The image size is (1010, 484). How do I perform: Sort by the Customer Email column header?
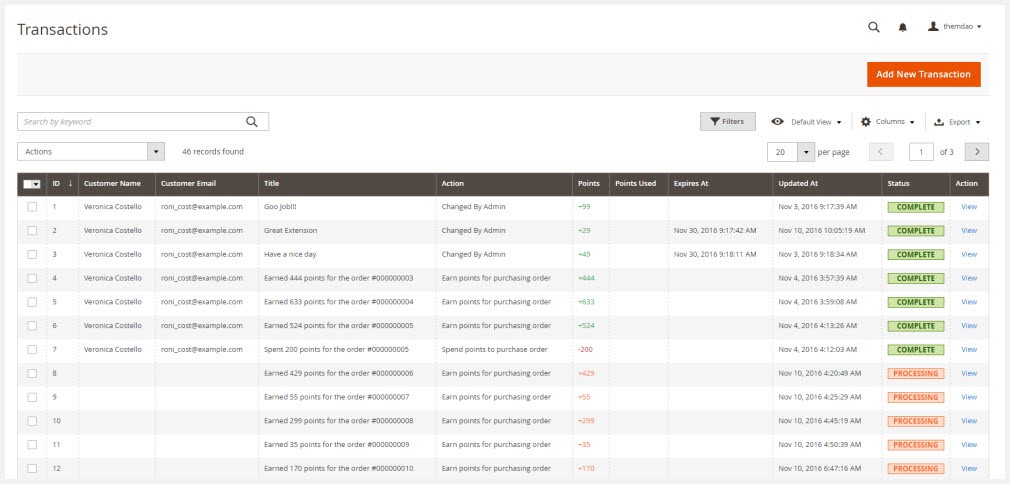206,184
